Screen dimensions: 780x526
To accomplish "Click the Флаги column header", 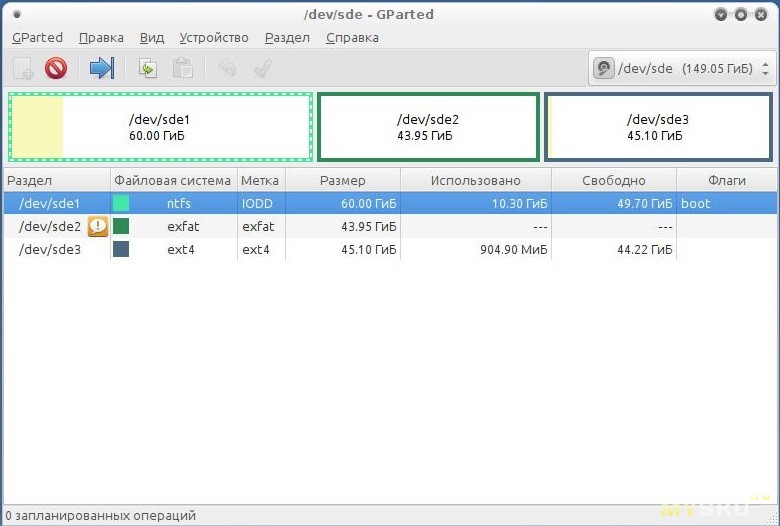I will click(x=726, y=180).
